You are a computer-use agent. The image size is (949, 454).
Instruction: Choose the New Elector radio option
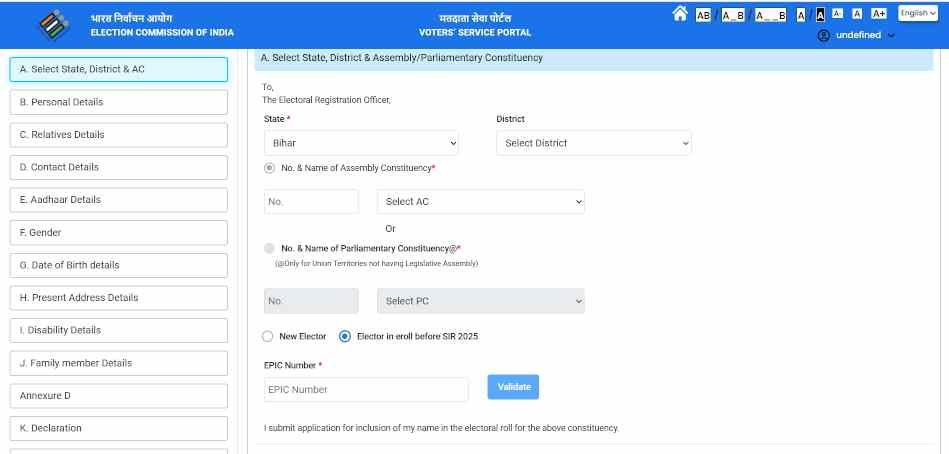coord(268,336)
